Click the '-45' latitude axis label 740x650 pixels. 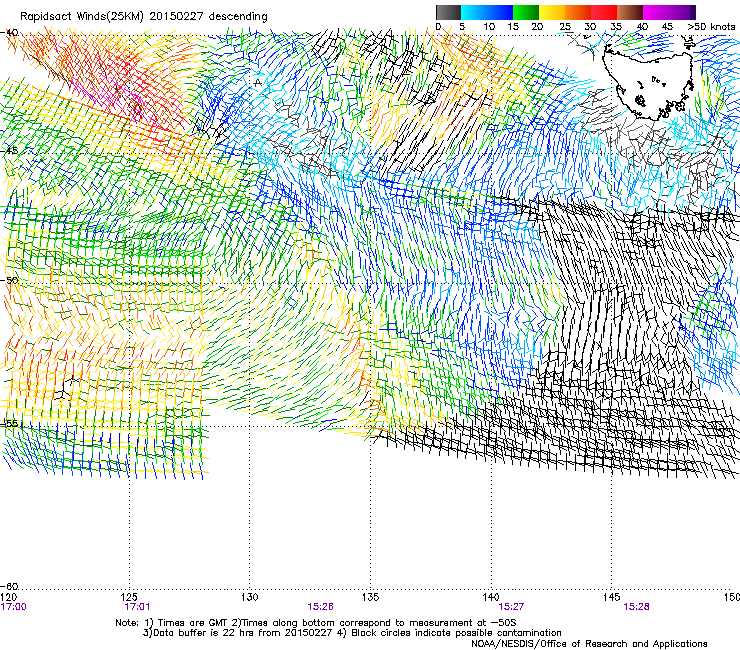(9, 151)
